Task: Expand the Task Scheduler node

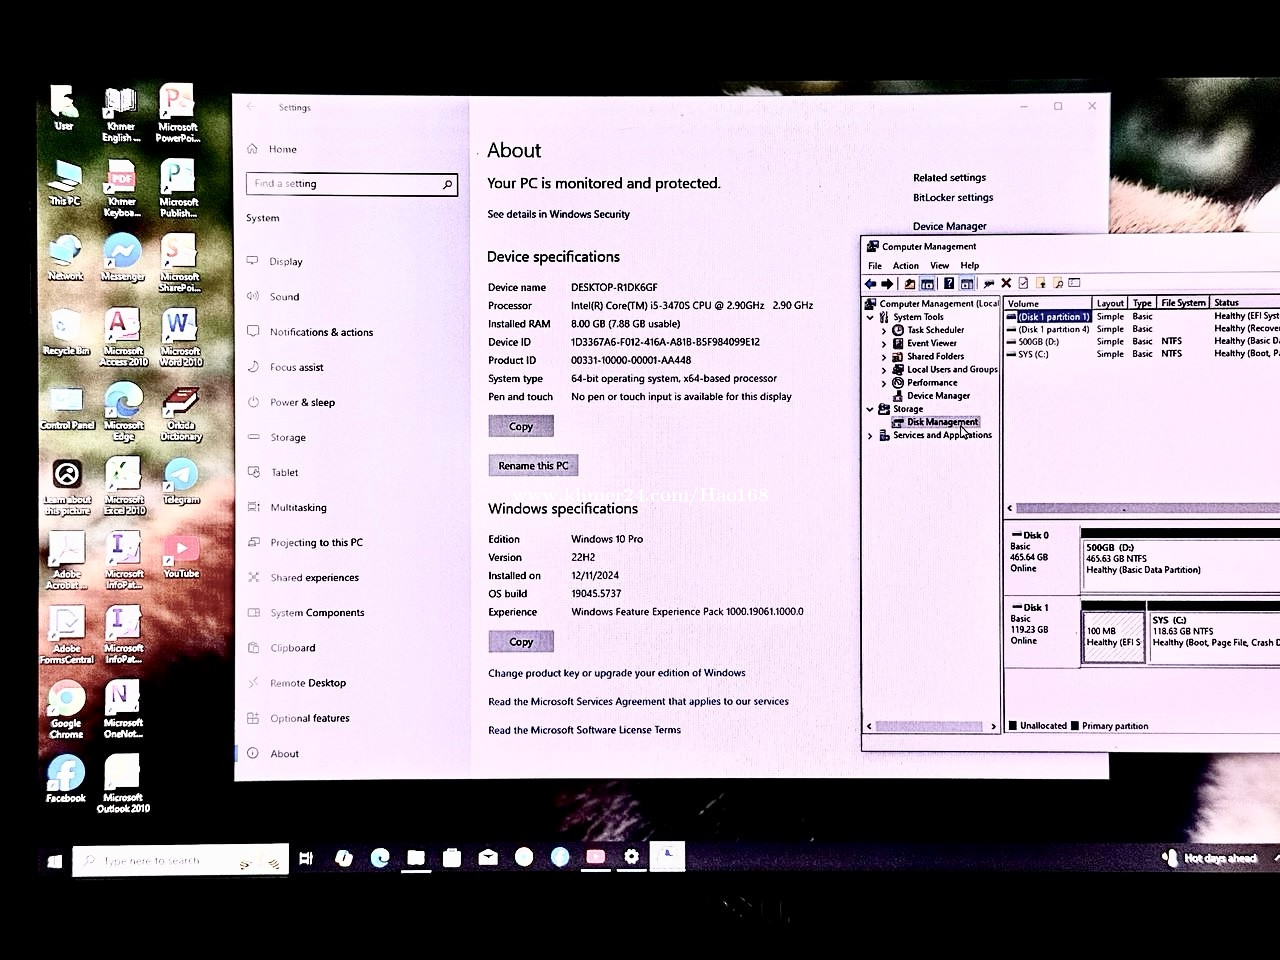Action: pyautogui.click(x=884, y=330)
